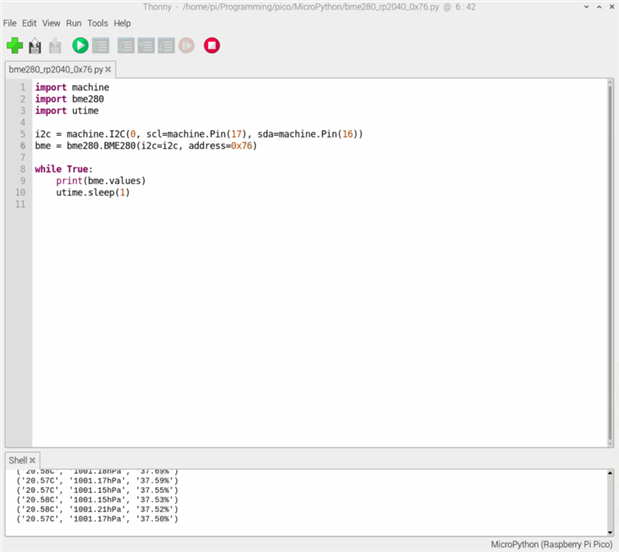This screenshot has width=619, height=552.
Task: Click the Save file toolbar icon
Action: coord(55,45)
